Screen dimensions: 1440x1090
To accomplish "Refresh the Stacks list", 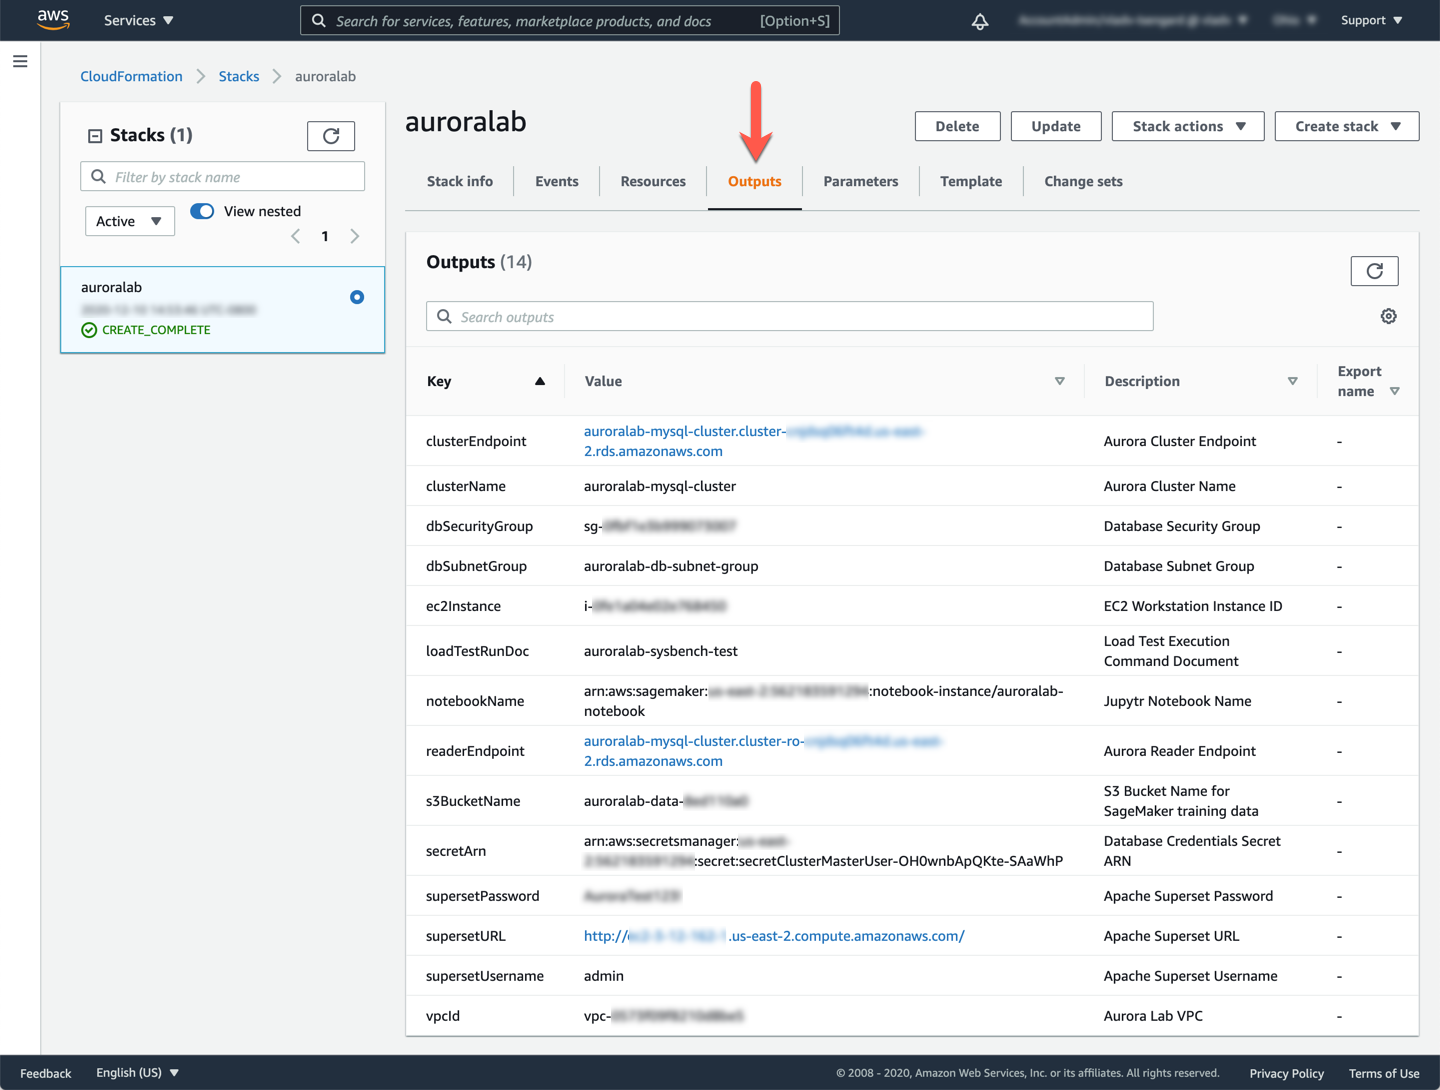I will coord(331,136).
